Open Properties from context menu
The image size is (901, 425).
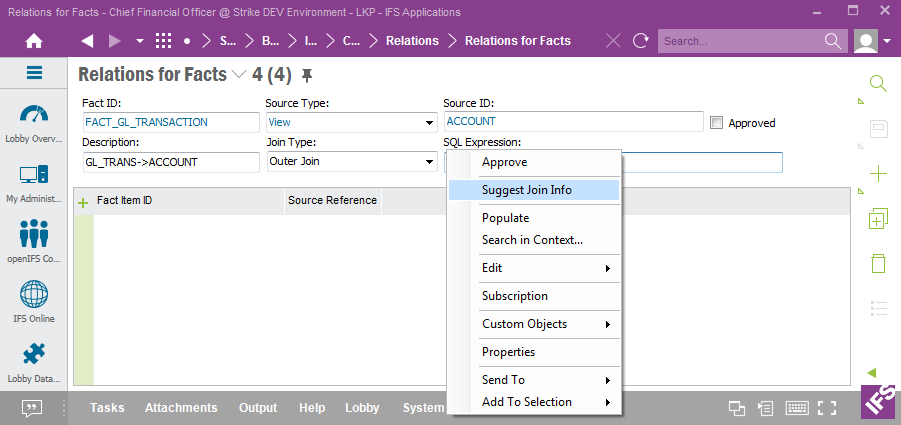[x=534, y=352]
